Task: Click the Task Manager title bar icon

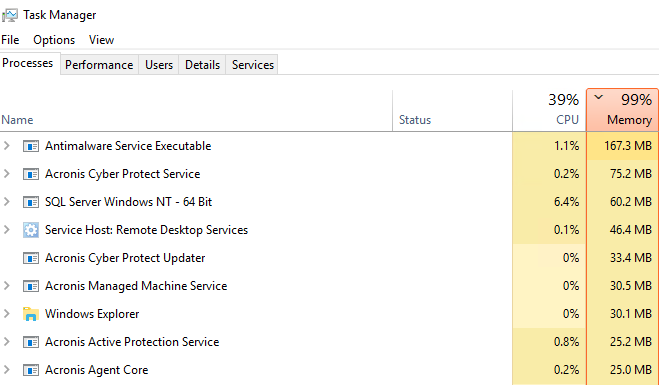Action: [x=9, y=15]
